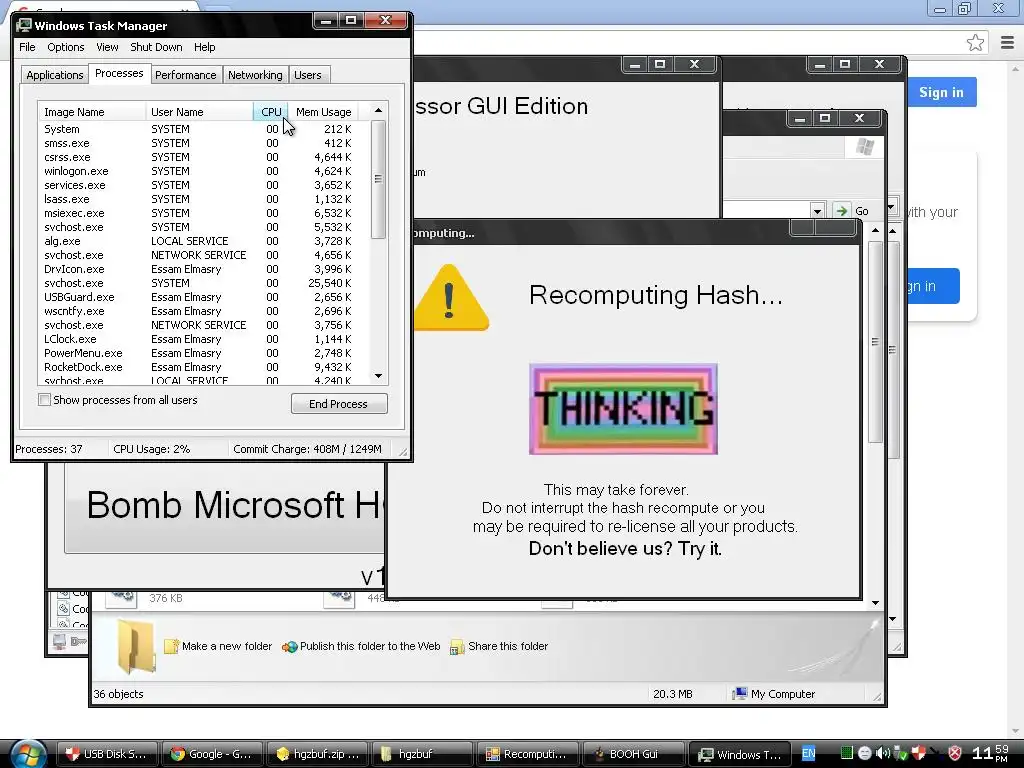Open the Windows Start button
1024x768 pixels.
point(27,753)
